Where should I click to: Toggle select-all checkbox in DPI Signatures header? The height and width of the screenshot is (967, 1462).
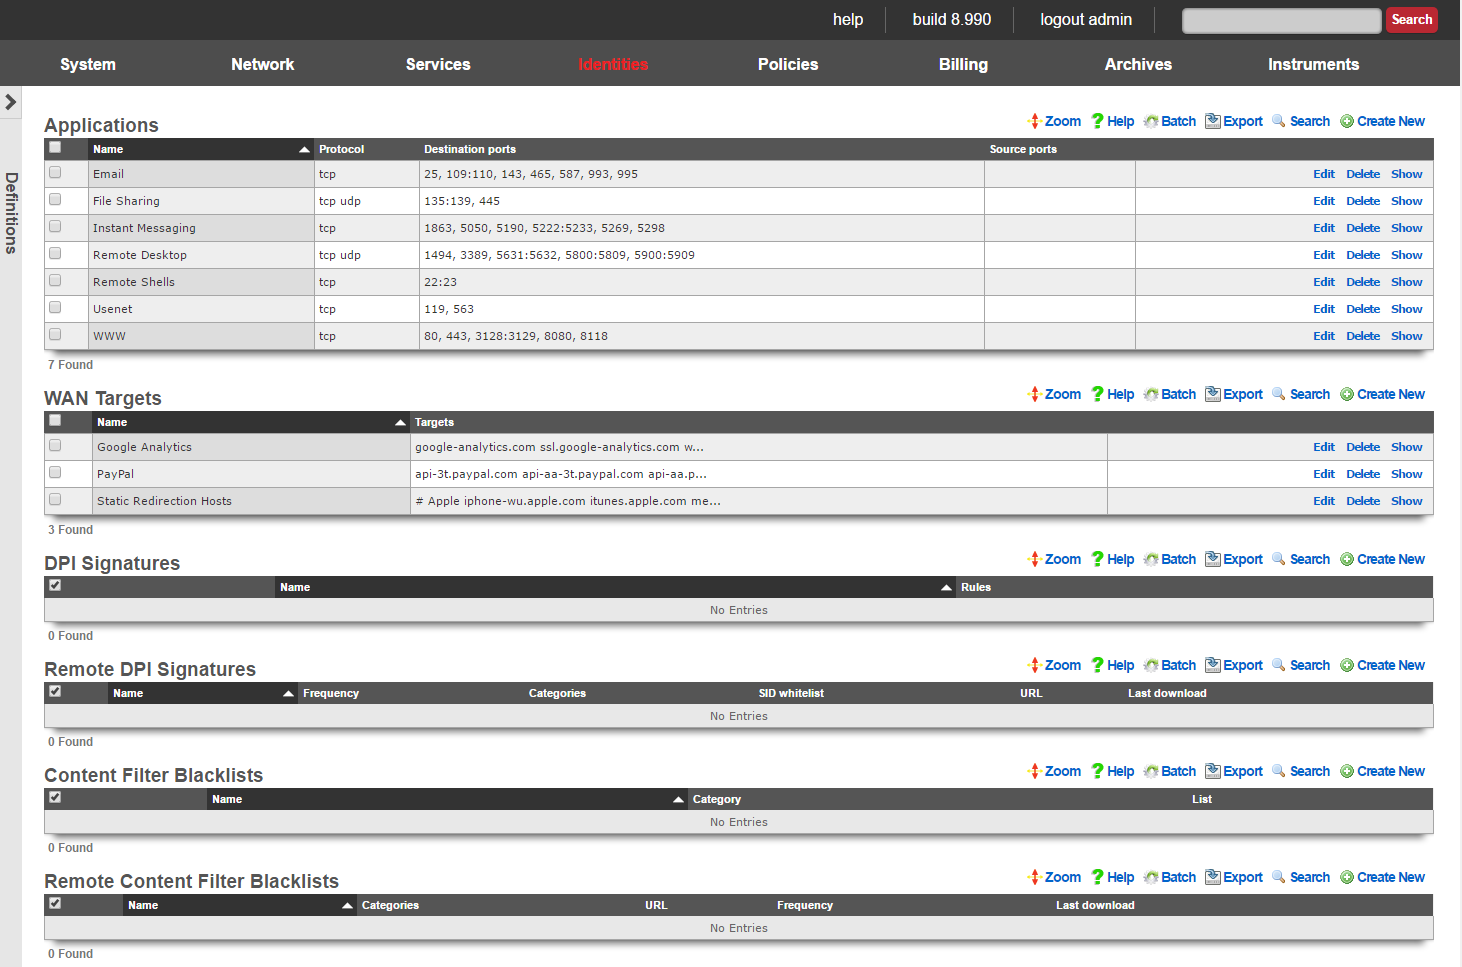coord(55,586)
